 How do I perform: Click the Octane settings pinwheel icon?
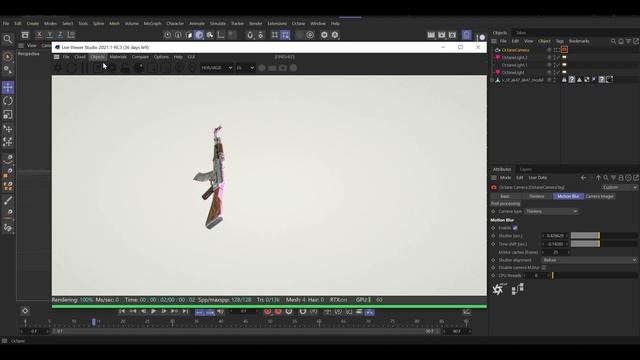tap(498, 289)
